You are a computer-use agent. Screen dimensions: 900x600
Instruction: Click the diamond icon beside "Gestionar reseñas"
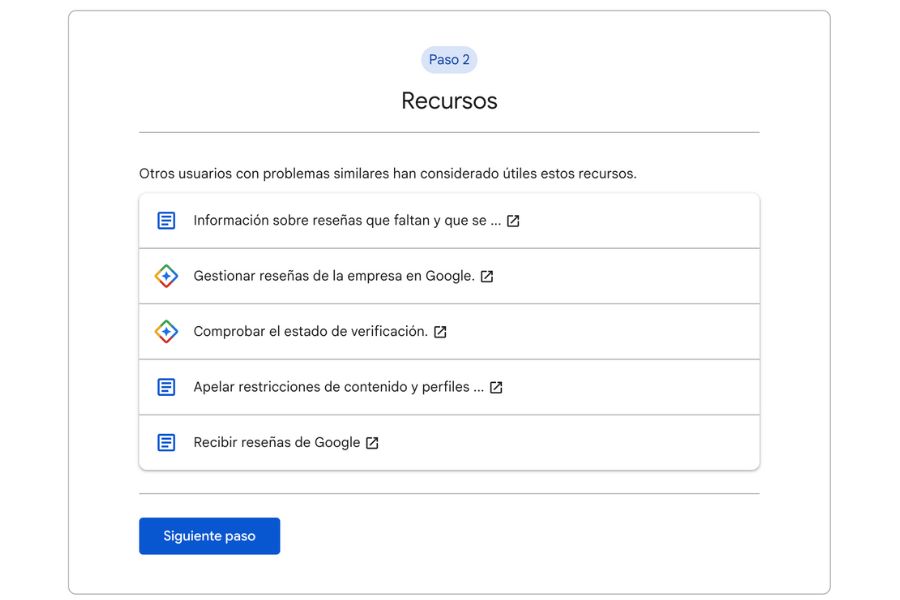[x=166, y=276]
